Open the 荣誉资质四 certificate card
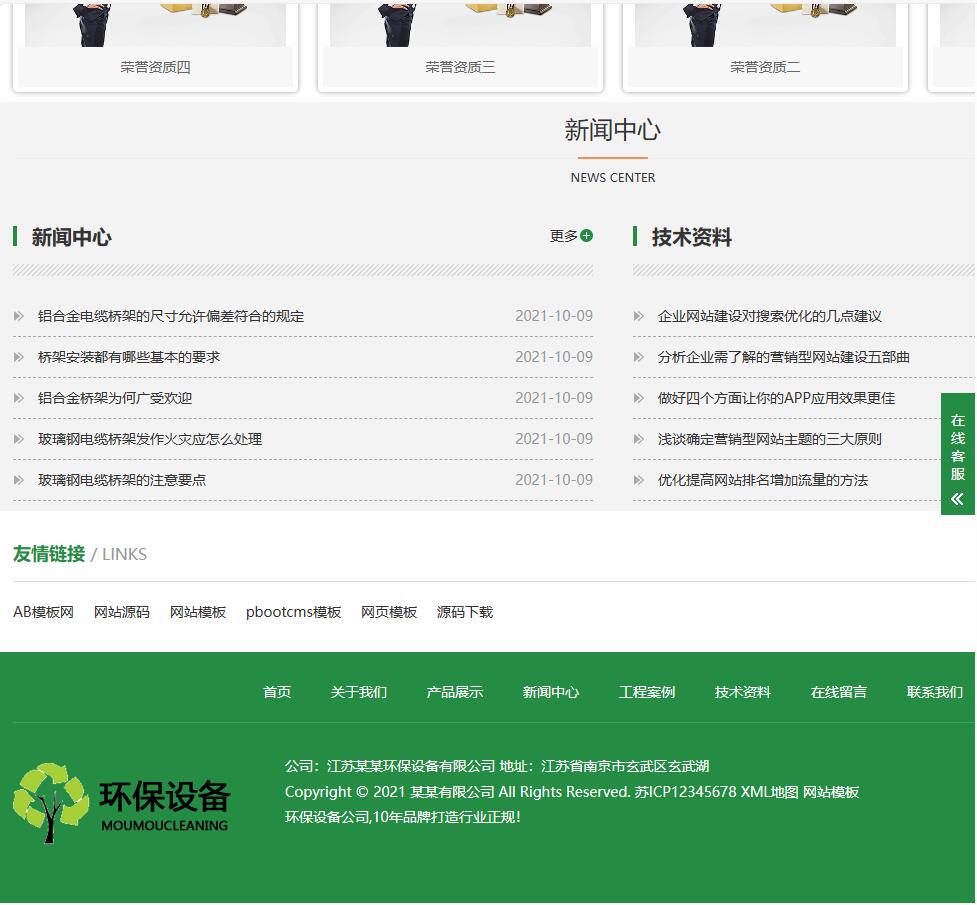Image resolution: width=977 pixels, height=905 pixels. click(155, 47)
